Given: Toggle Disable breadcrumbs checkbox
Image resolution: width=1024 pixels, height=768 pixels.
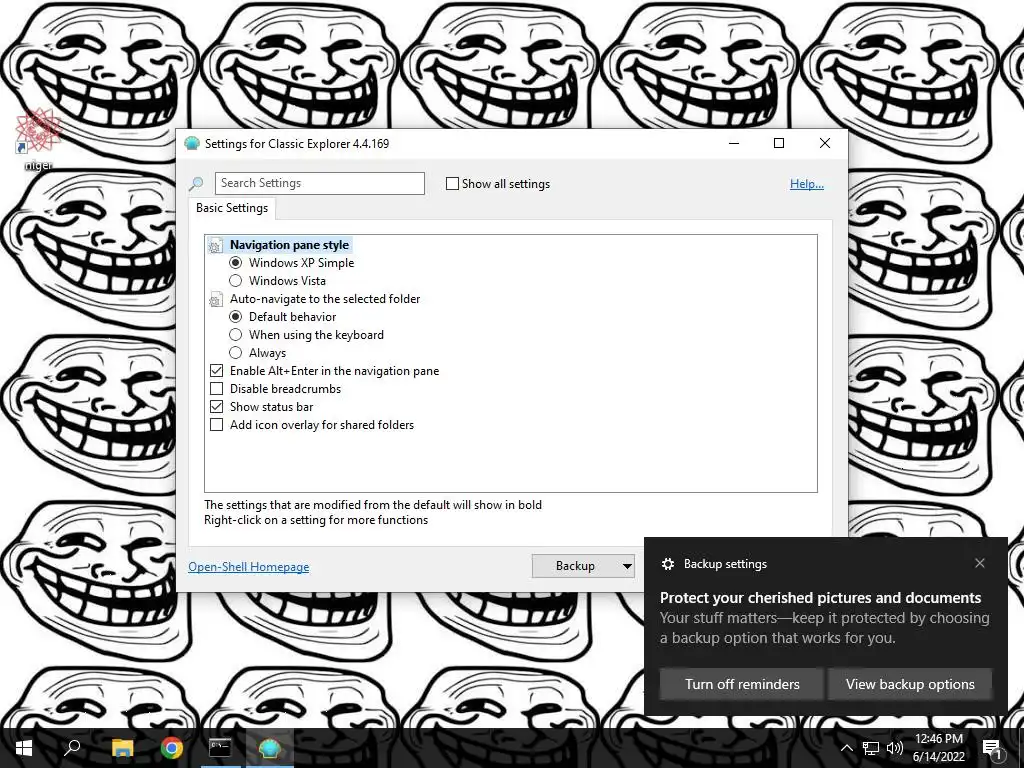Looking at the screenshot, I should (x=217, y=389).
